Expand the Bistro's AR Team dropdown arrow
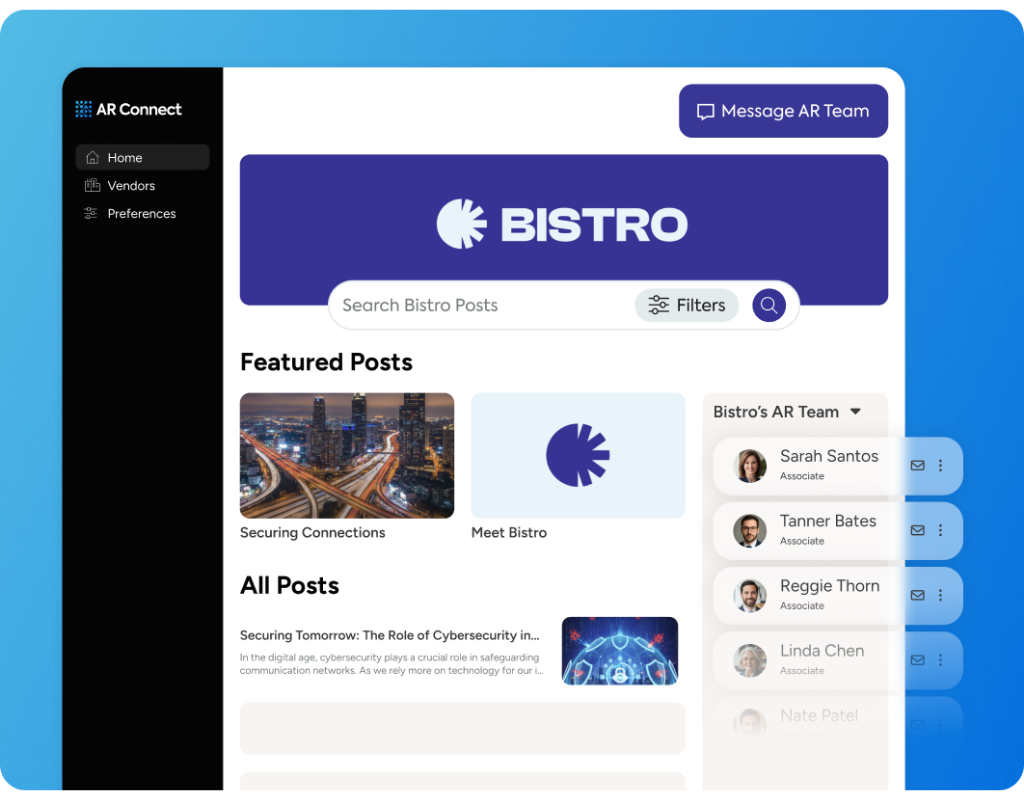Image resolution: width=1024 pixels, height=800 pixels. pos(855,411)
